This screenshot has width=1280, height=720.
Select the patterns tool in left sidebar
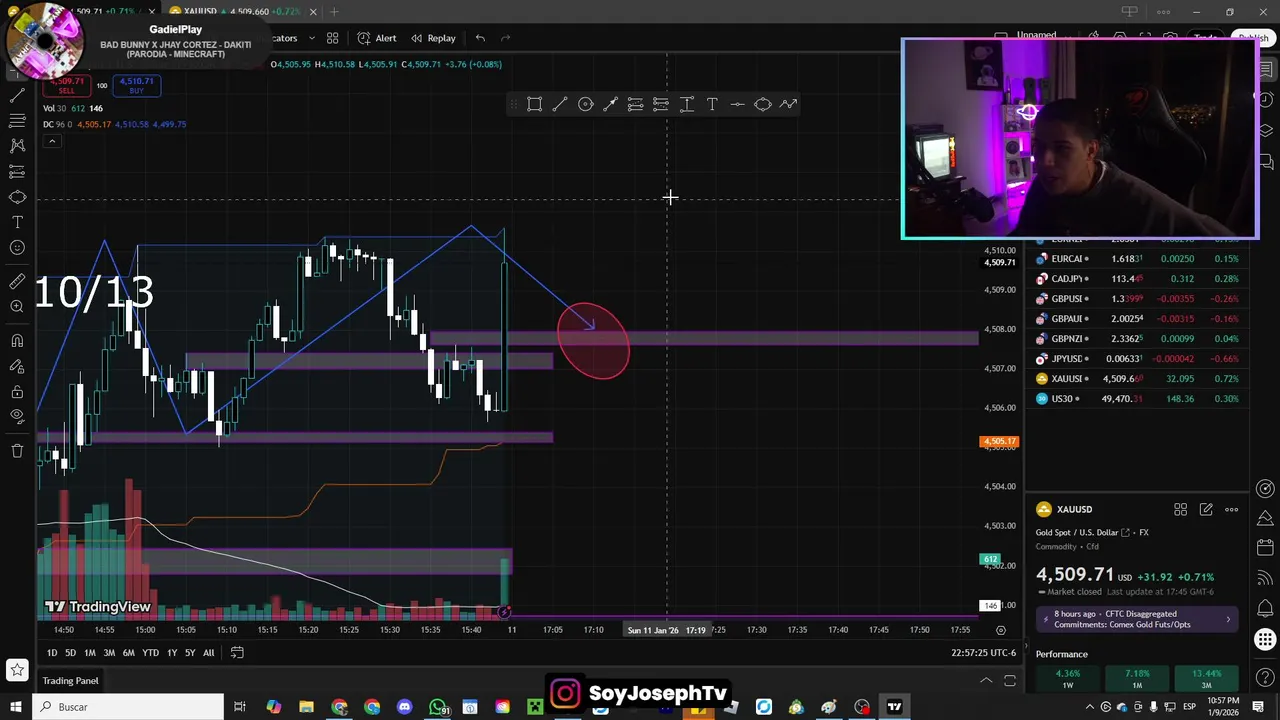pos(17,146)
